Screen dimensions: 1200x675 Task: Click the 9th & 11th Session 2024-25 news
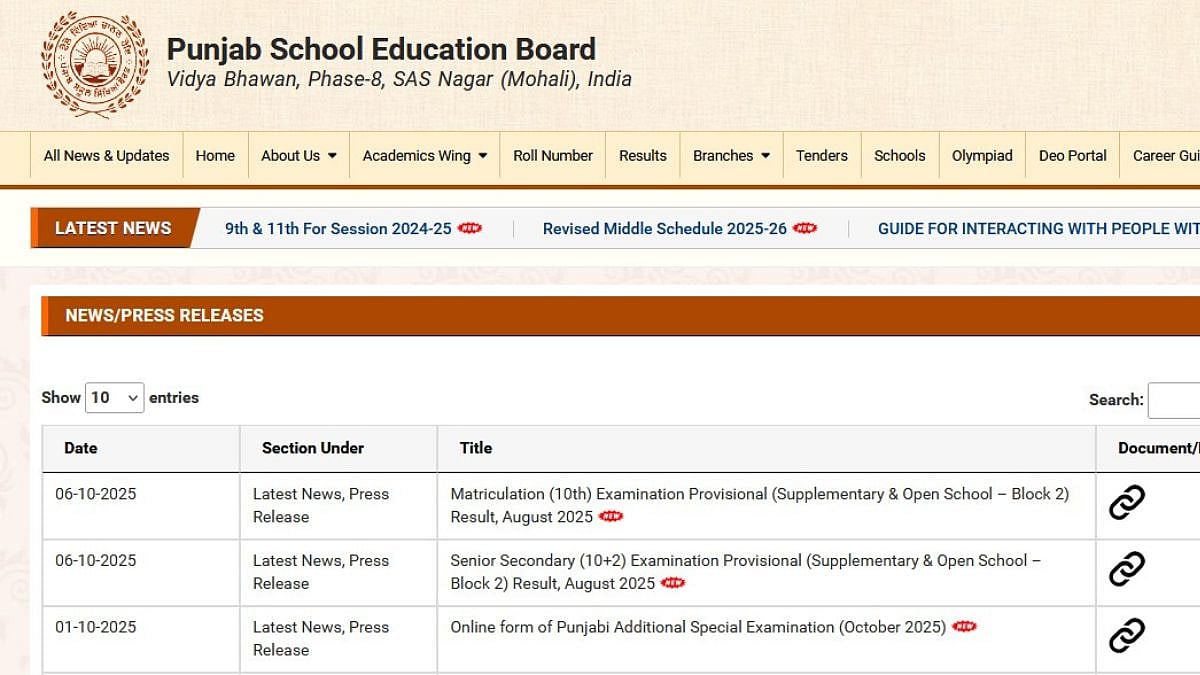338,229
